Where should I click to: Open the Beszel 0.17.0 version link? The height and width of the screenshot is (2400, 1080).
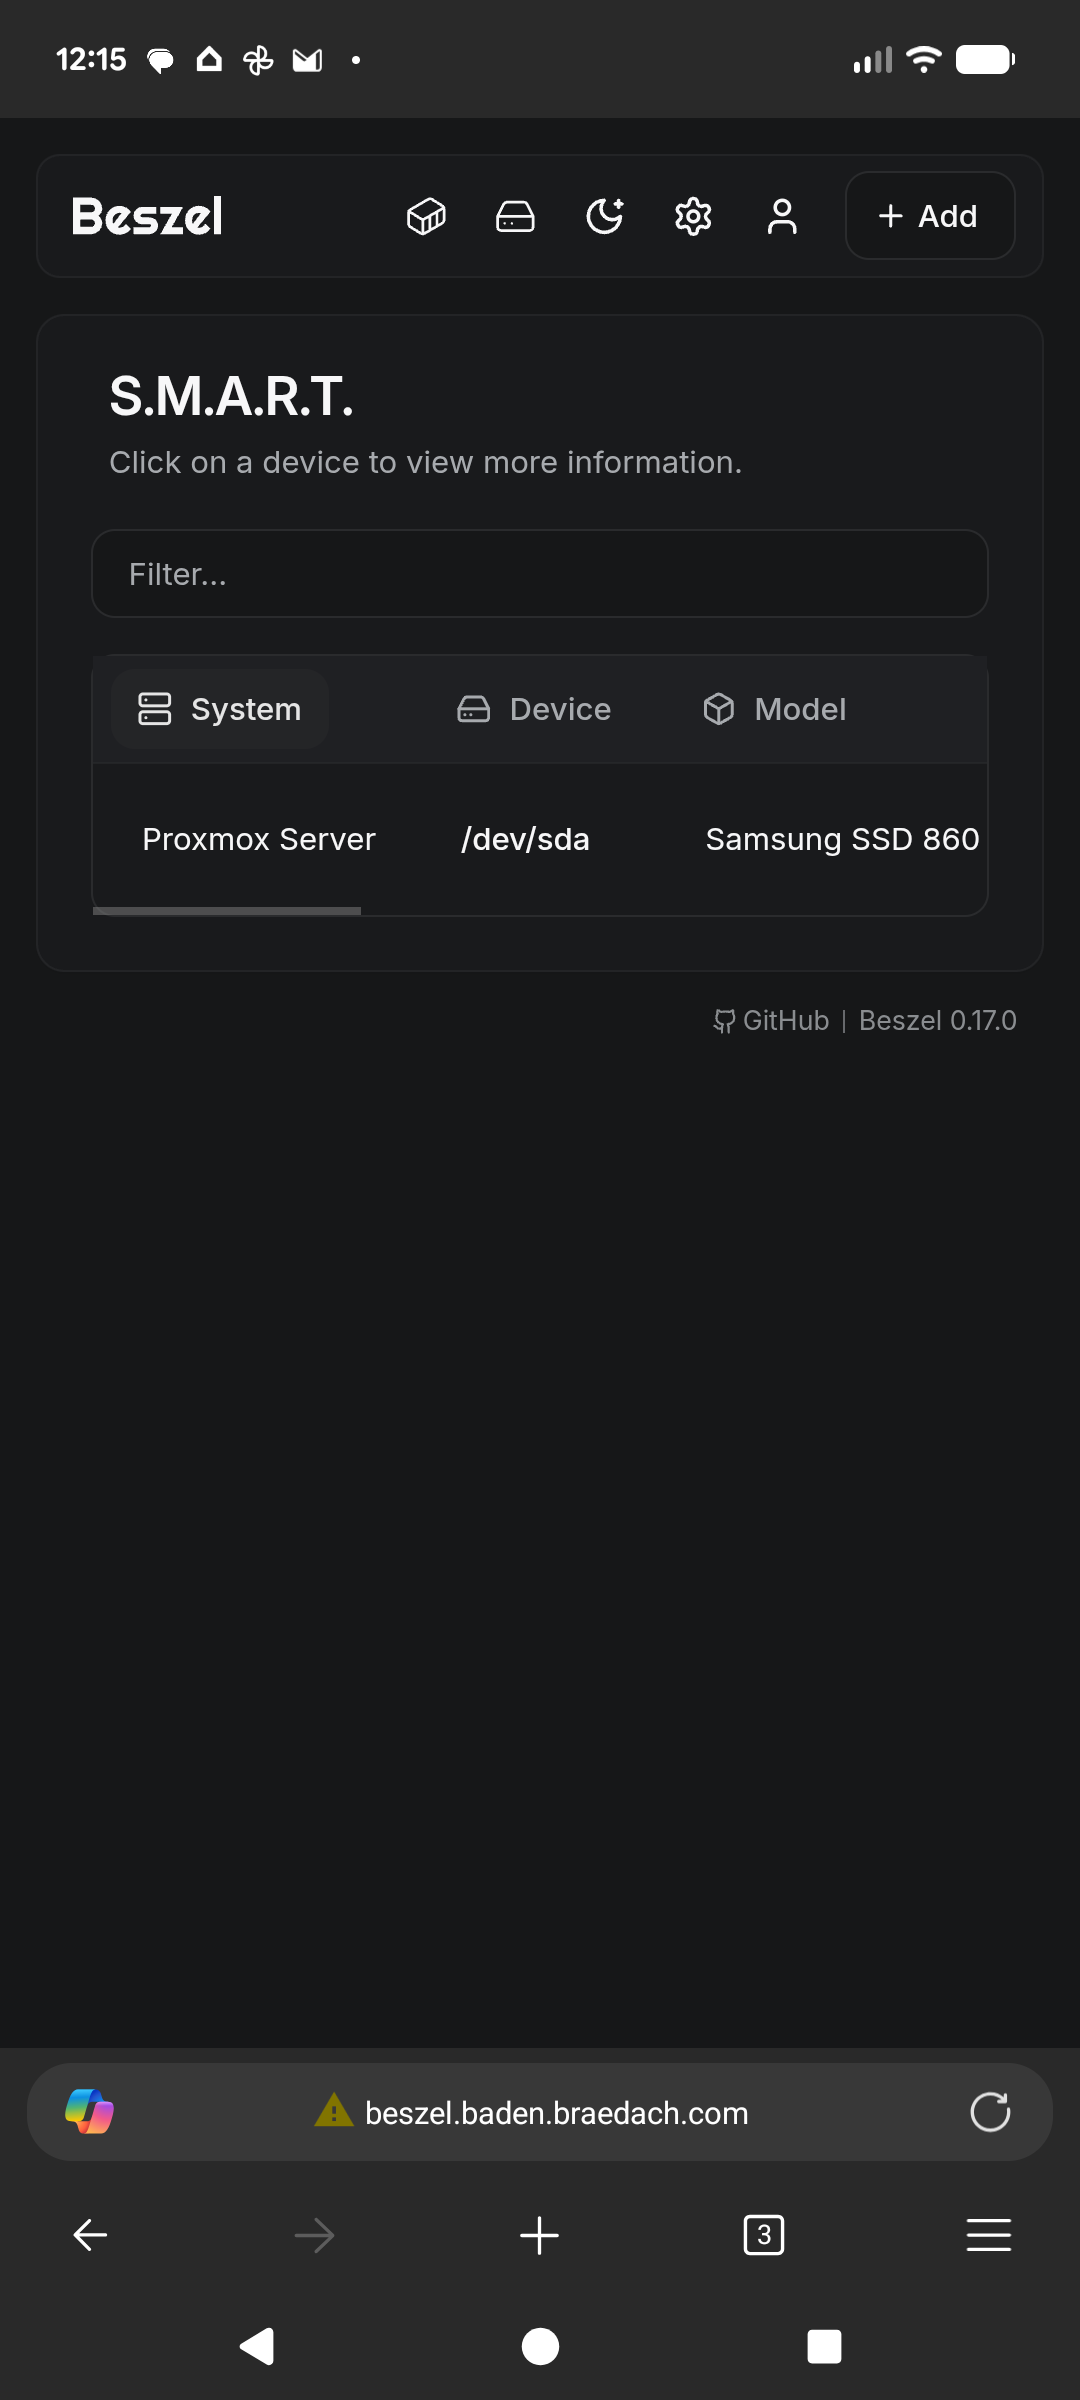tap(937, 1020)
